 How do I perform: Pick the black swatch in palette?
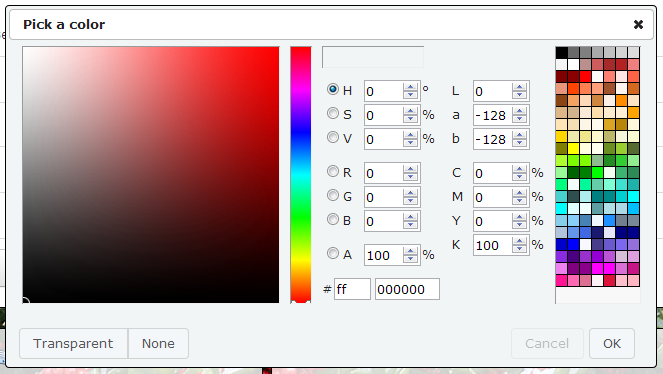coord(562,52)
